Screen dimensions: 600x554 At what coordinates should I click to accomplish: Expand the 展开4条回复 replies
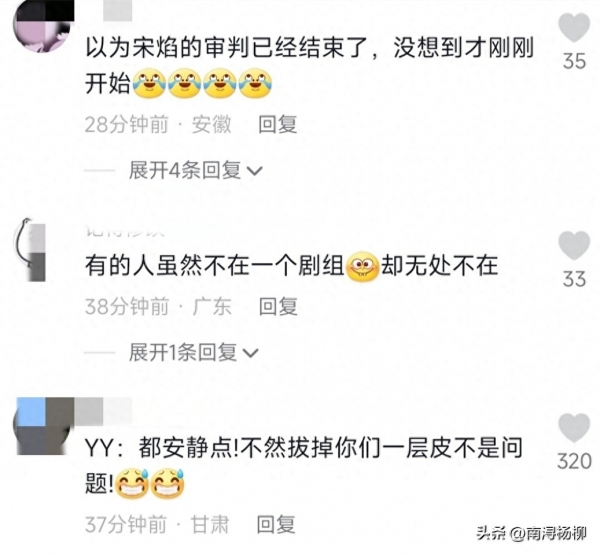click(185, 170)
